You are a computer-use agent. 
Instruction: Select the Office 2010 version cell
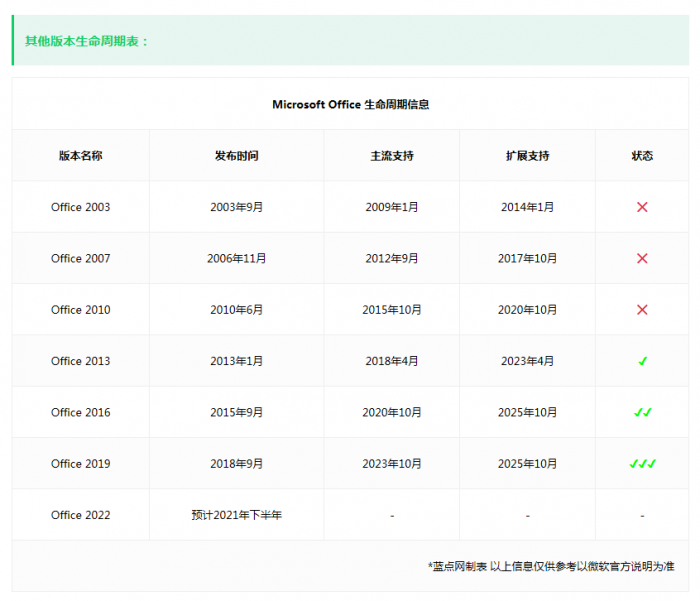click(80, 310)
